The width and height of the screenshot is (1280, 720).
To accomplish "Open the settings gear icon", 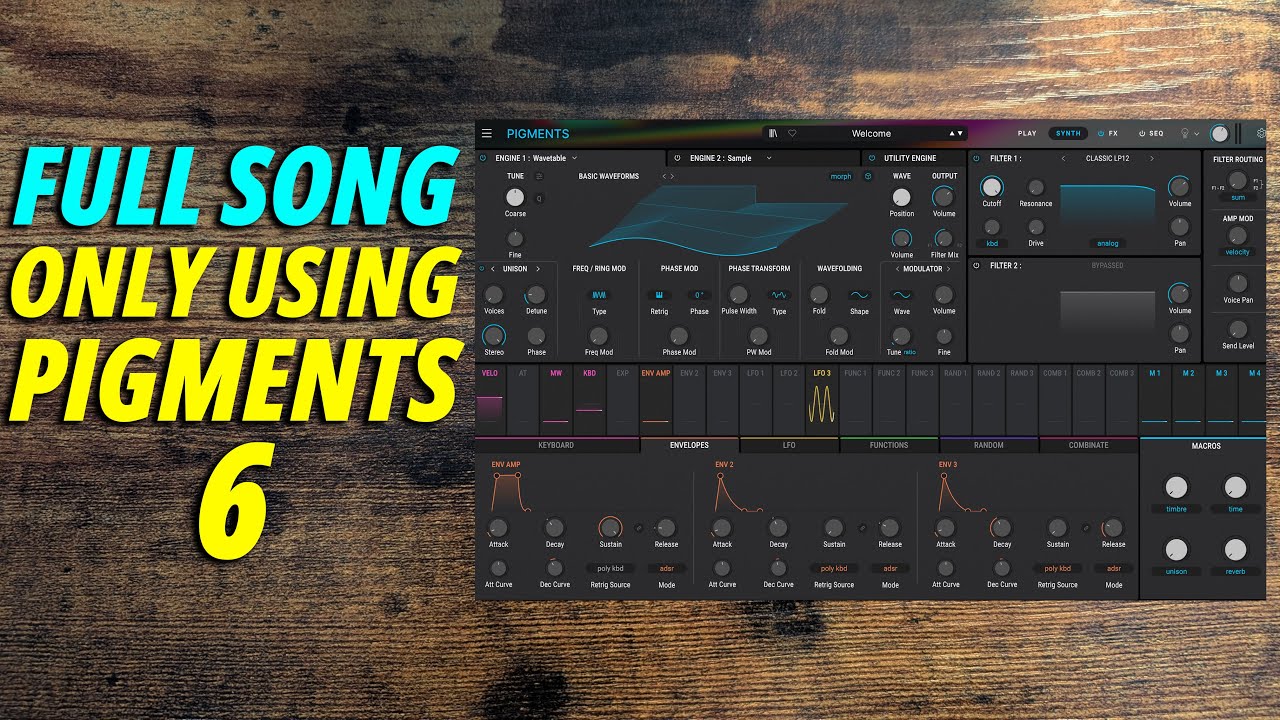I will pyautogui.click(x=1261, y=133).
